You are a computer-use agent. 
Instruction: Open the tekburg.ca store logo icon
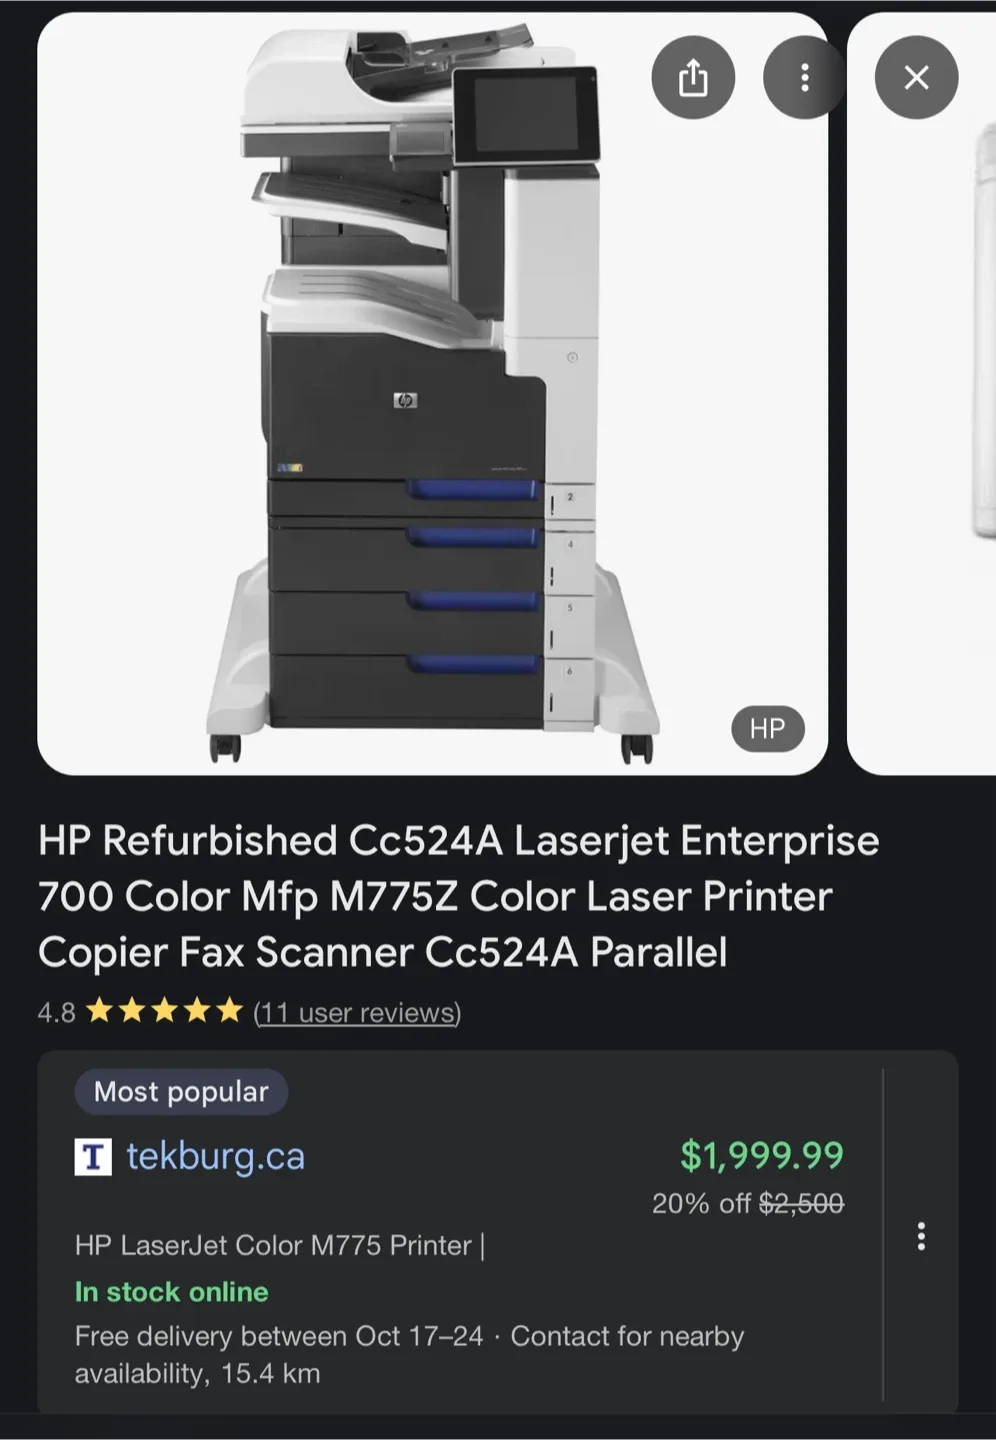pos(93,1157)
